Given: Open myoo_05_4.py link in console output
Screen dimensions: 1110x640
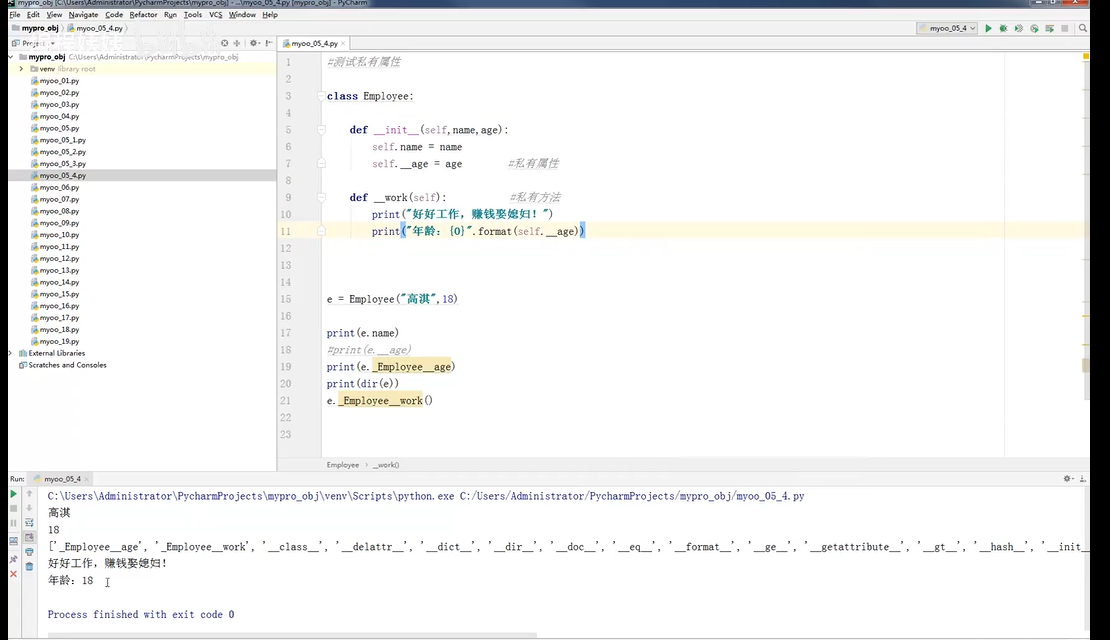Looking at the screenshot, I should tap(632, 496).
